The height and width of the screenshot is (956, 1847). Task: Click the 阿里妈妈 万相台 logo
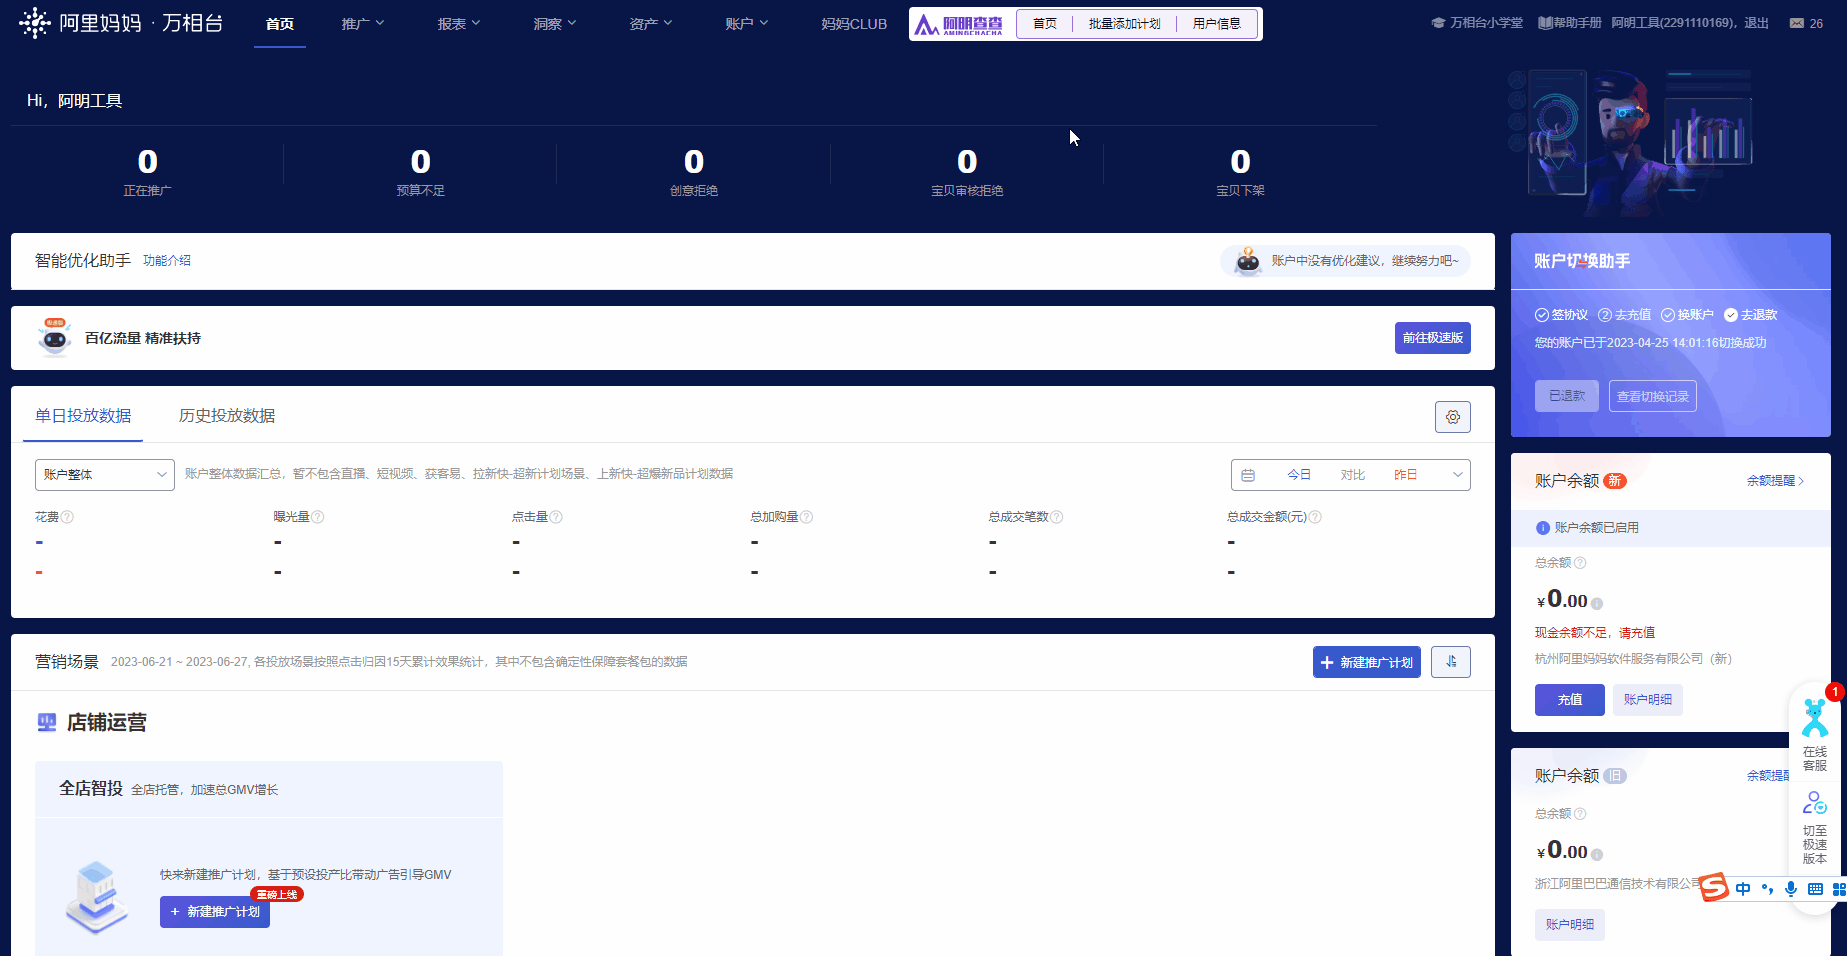tap(121, 23)
